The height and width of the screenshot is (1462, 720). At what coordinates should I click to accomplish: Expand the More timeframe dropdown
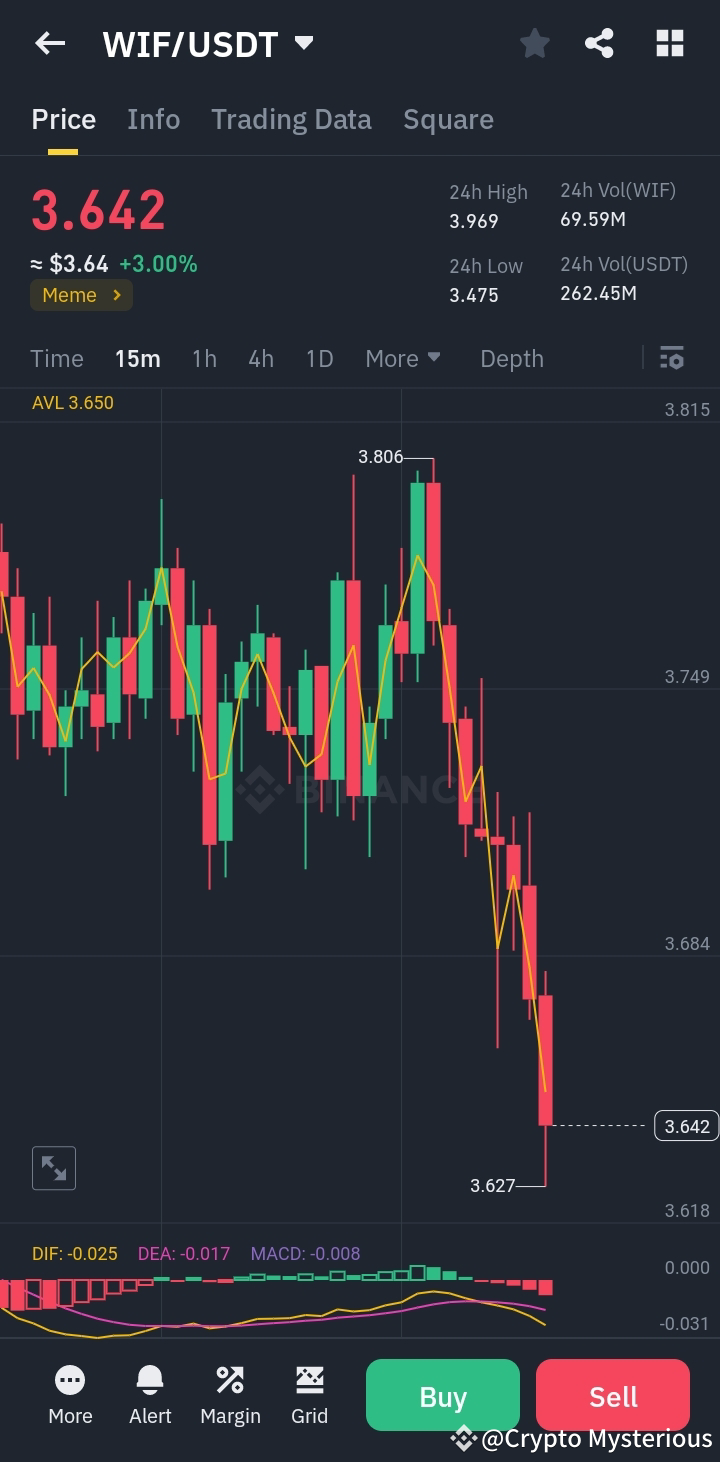tap(403, 358)
